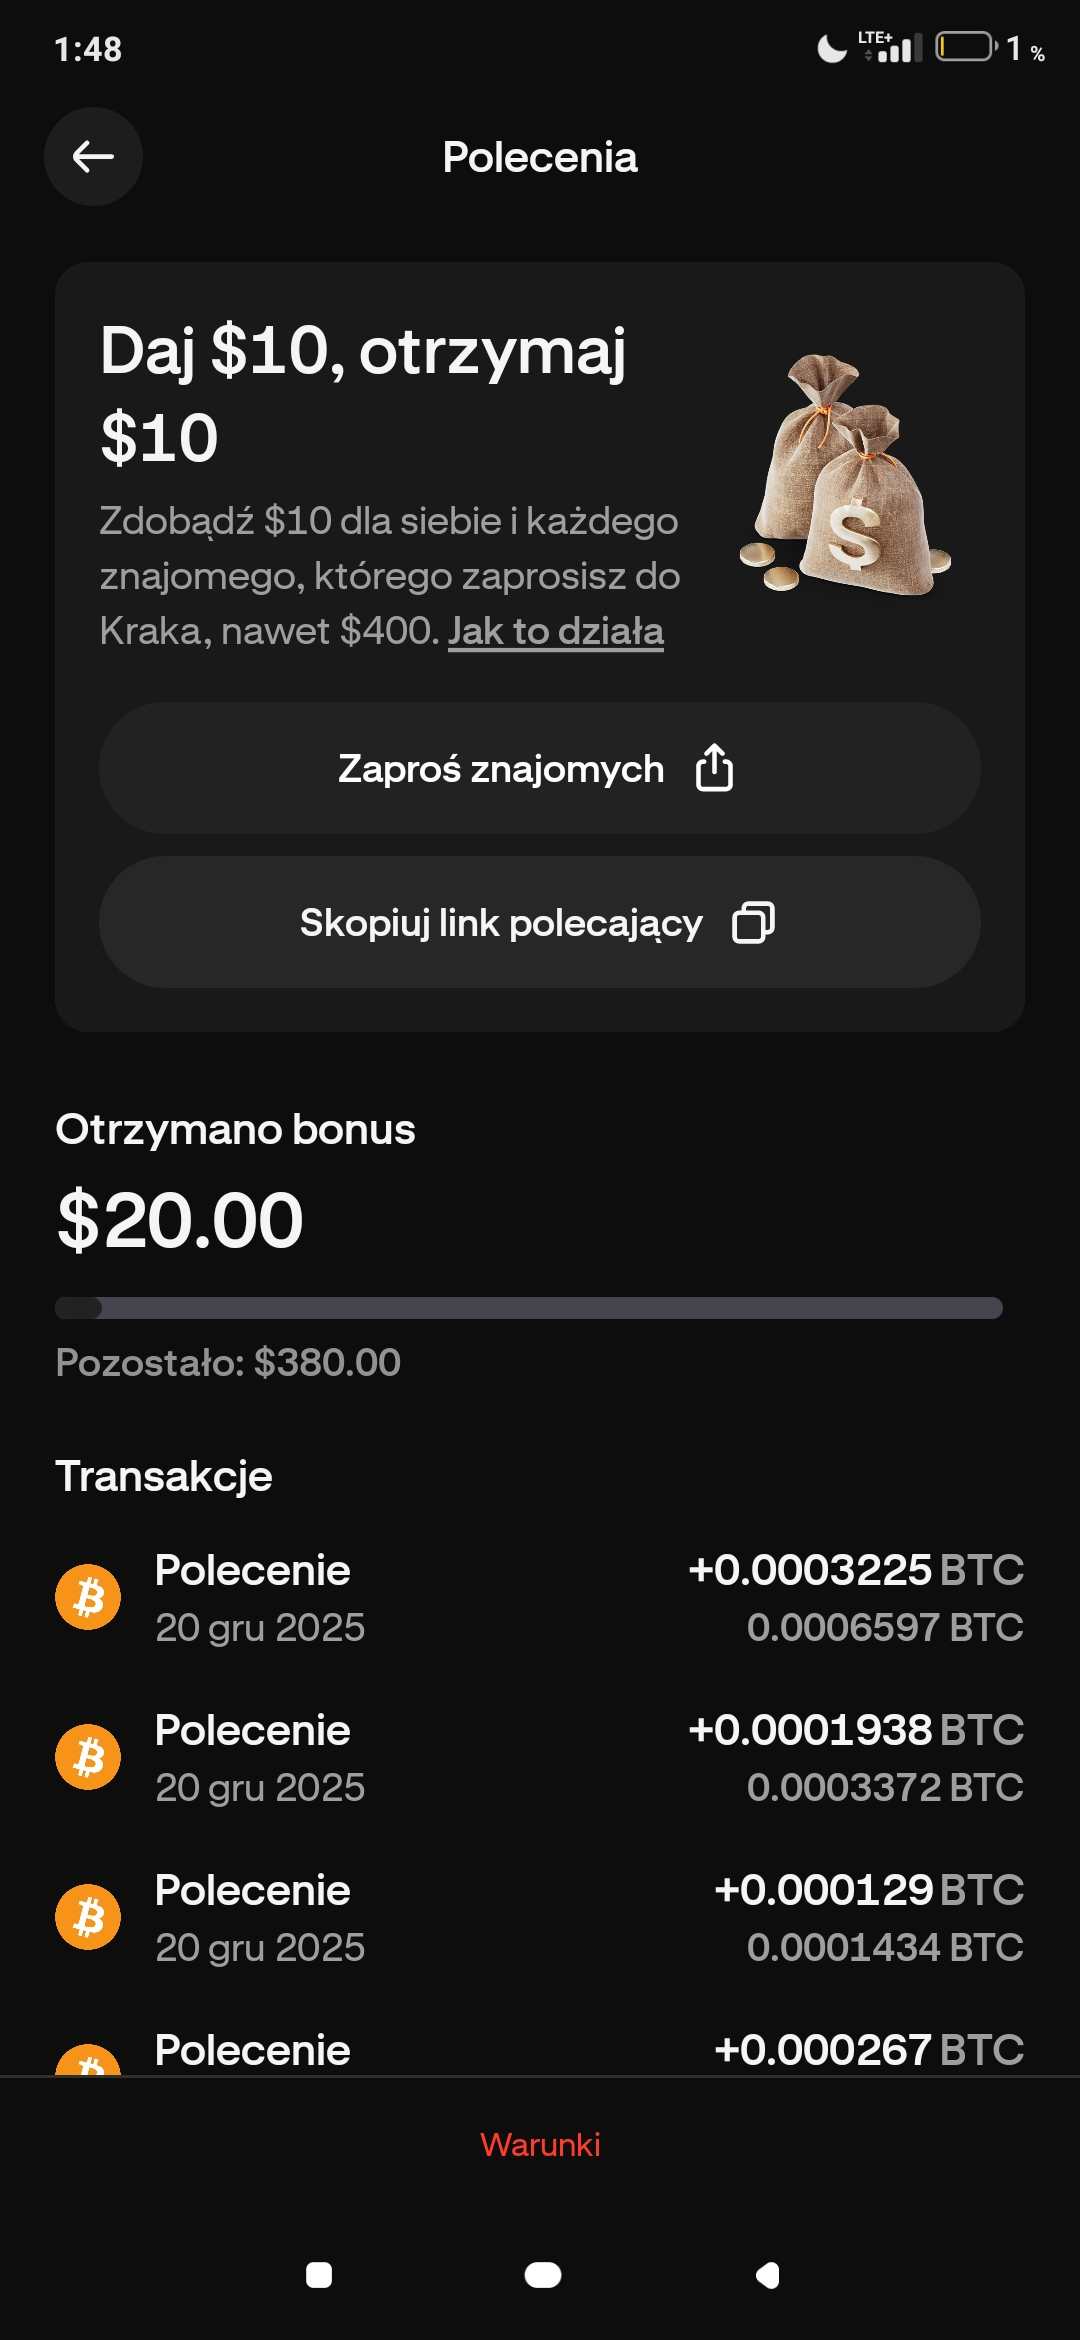Open the Polecenie transaction of +0.000129 BTC
The height and width of the screenshot is (2340, 1080).
point(540,1917)
